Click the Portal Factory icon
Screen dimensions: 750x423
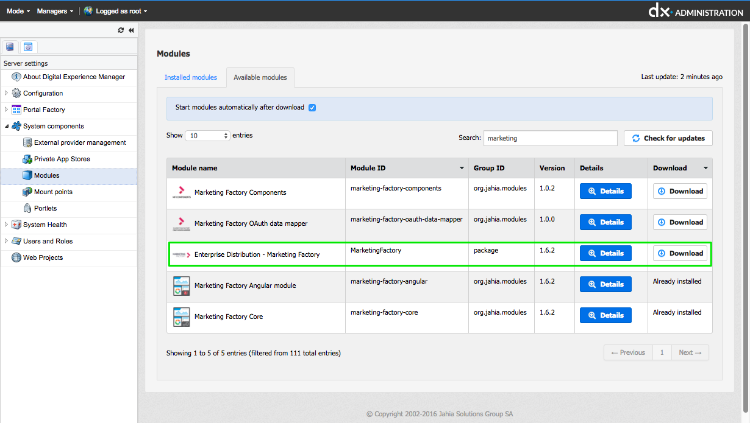[x=16, y=110]
